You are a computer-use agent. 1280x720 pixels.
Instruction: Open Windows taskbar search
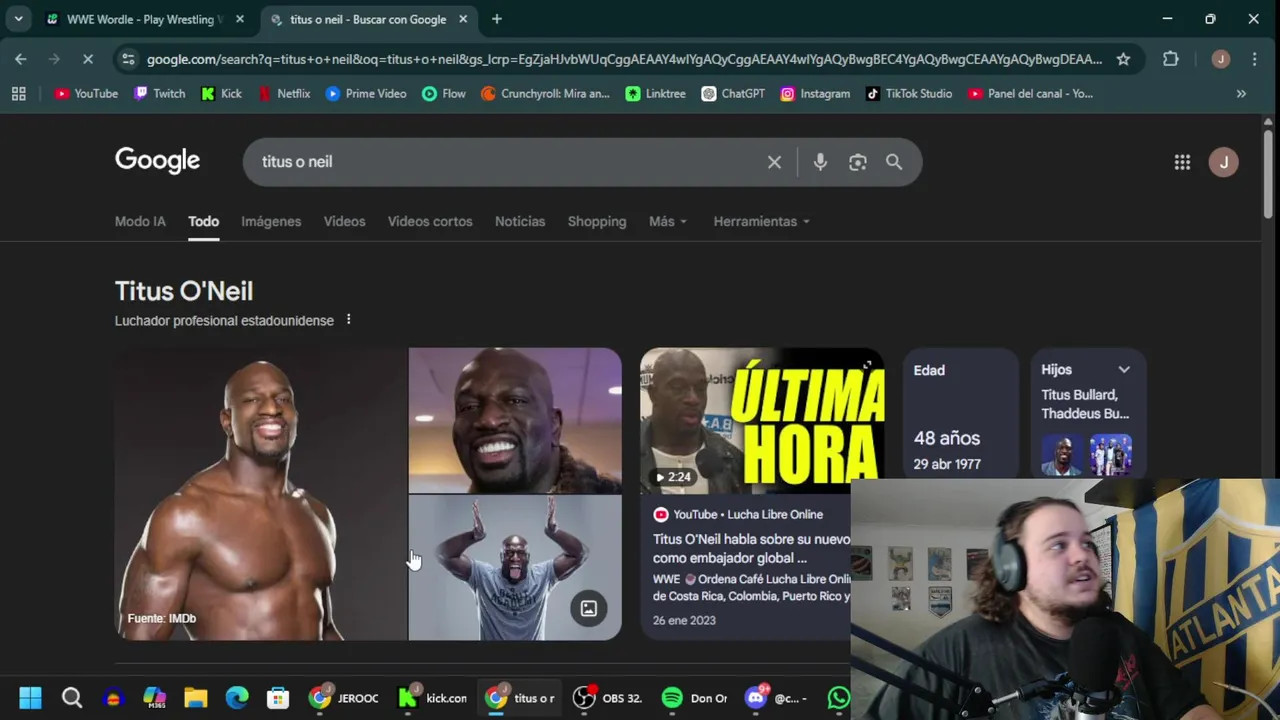(x=71, y=698)
